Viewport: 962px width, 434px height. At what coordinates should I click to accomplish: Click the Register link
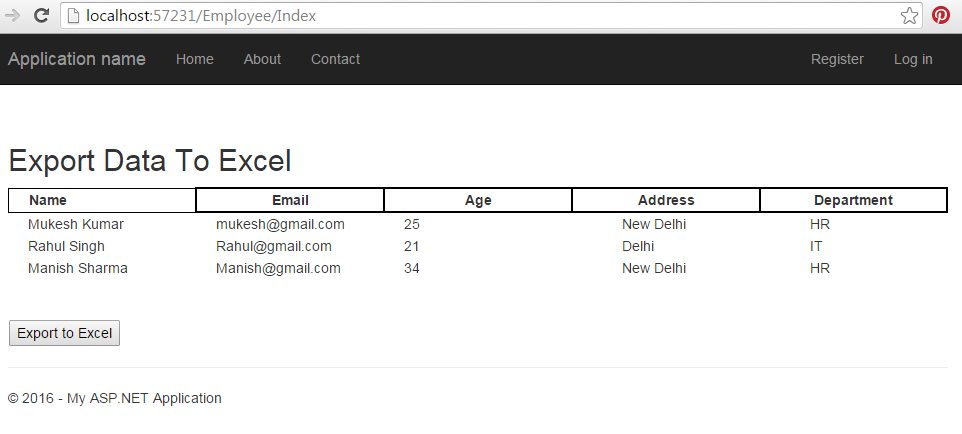(x=837, y=59)
